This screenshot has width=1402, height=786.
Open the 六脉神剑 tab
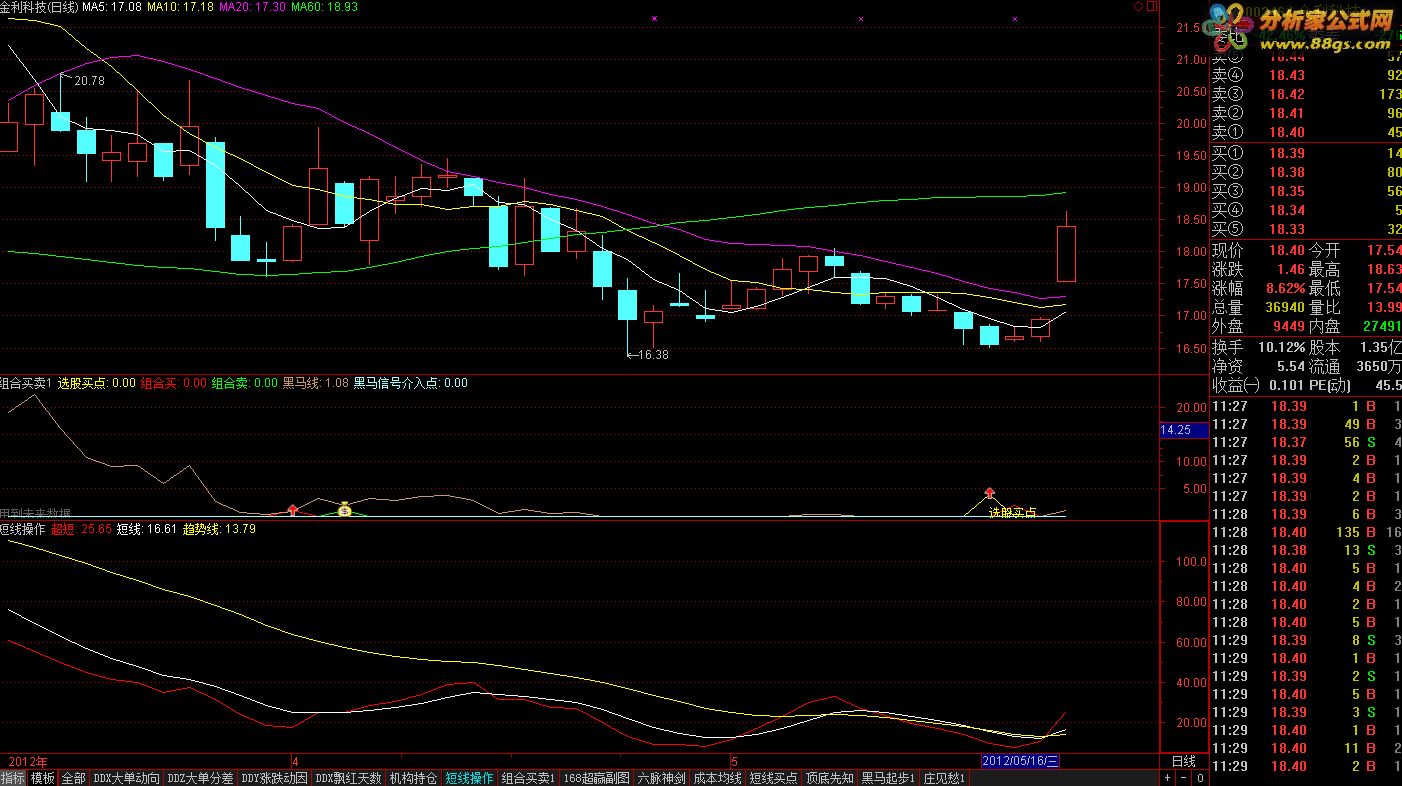pyautogui.click(x=662, y=778)
